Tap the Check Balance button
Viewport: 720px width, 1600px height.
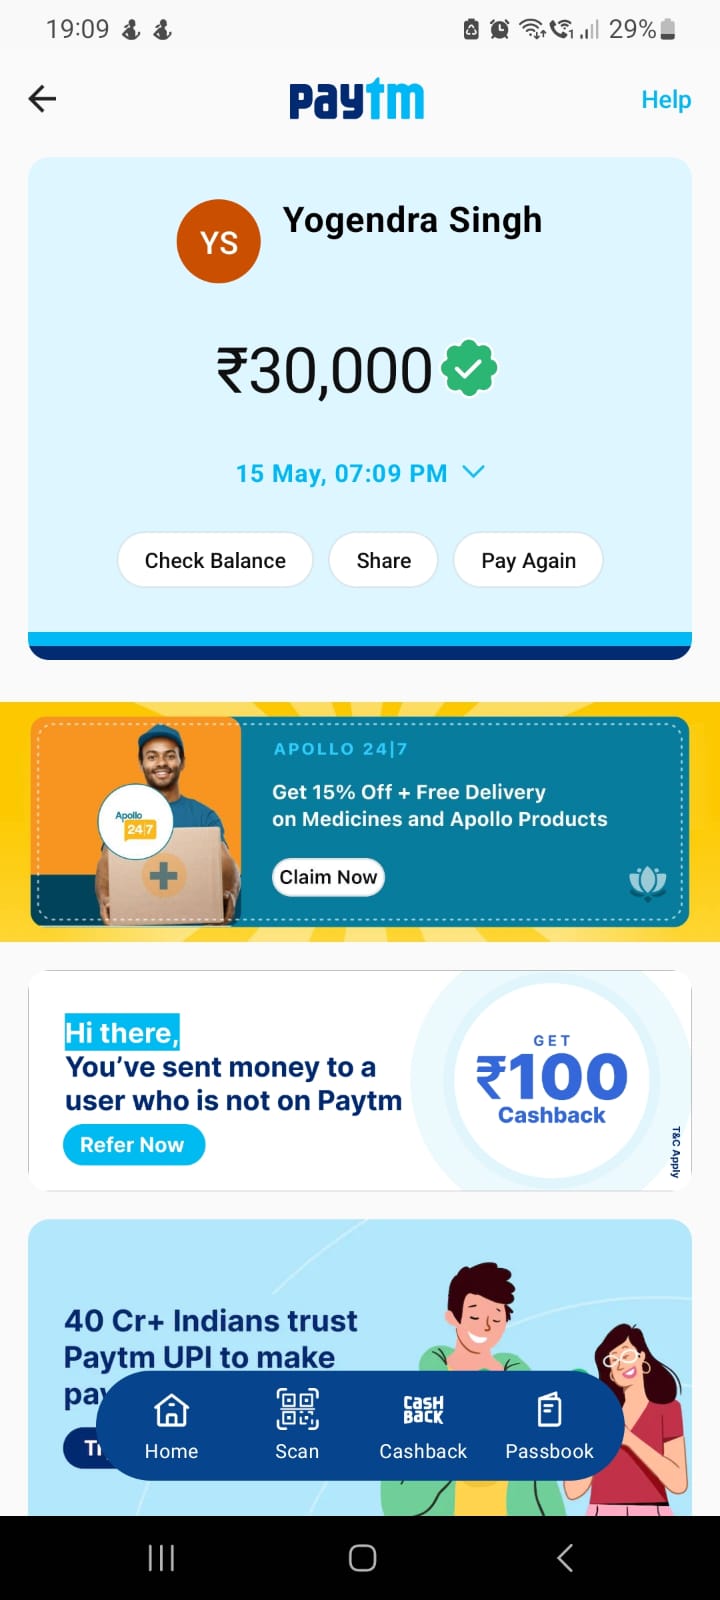[x=215, y=560]
